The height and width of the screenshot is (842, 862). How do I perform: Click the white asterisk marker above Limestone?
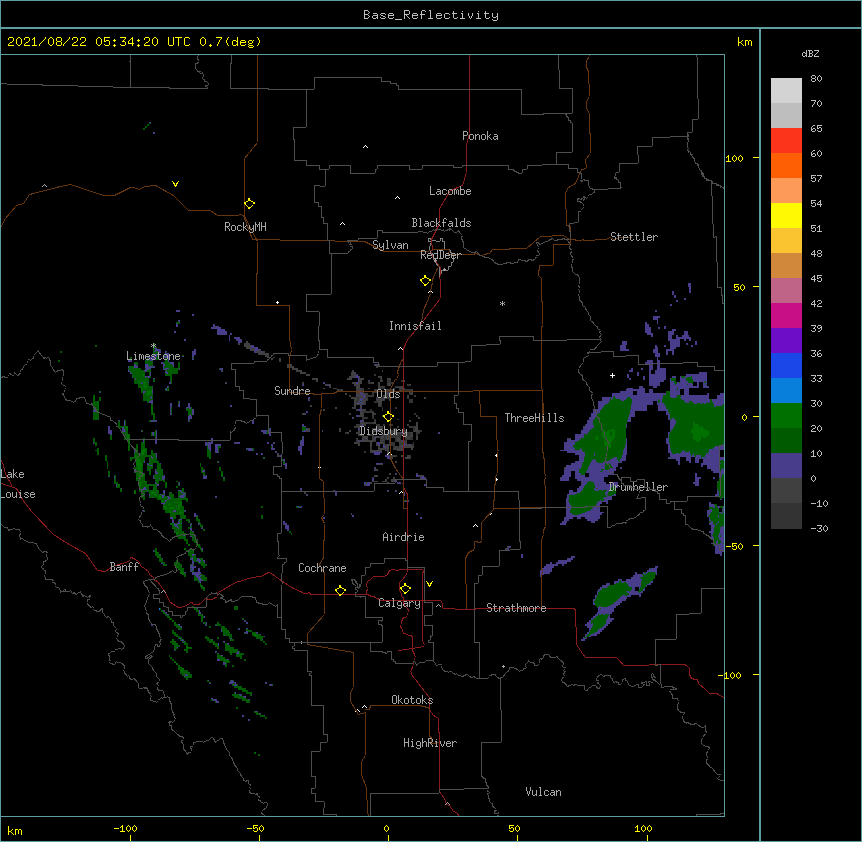(153, 346)
